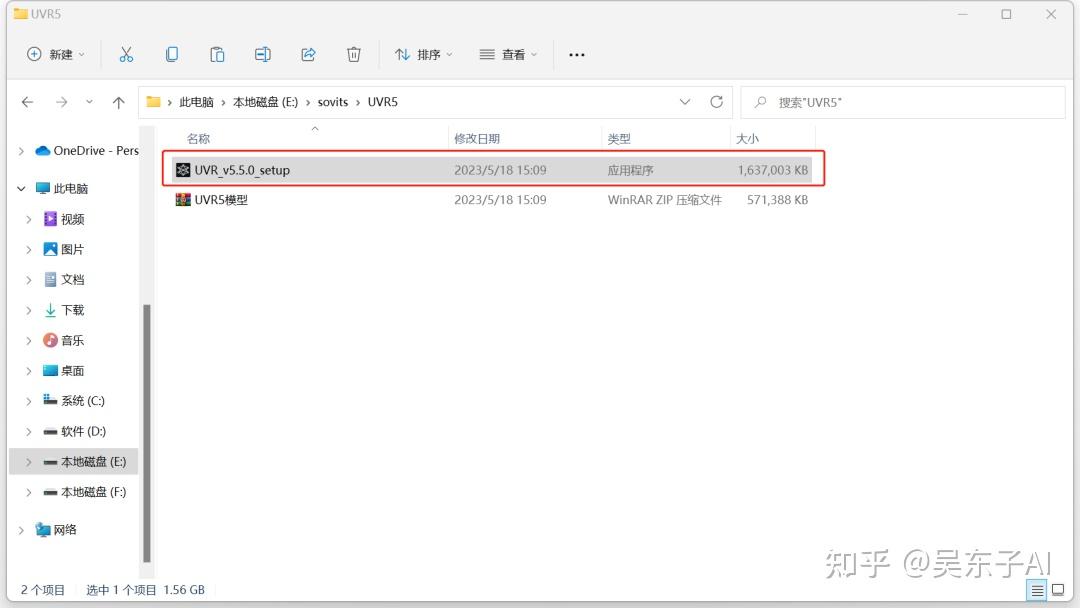Expand the 下载 folder chevron
The height and width of the screenshot is (608, 1080).
29,311
